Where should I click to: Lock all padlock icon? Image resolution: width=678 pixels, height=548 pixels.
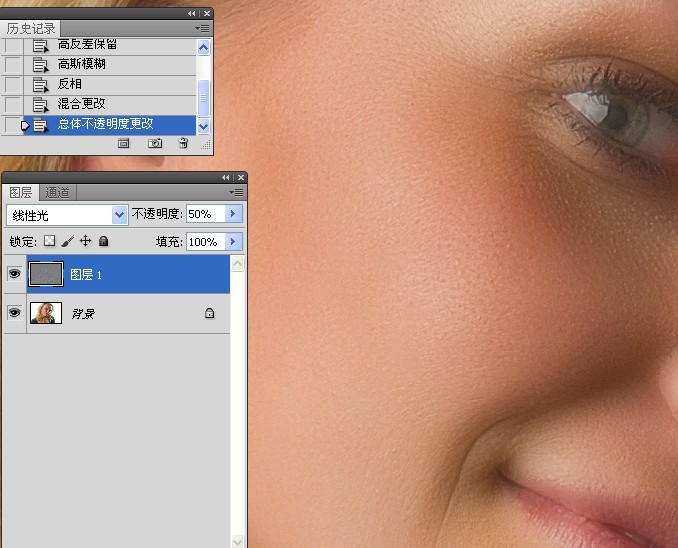coord(103,241)
